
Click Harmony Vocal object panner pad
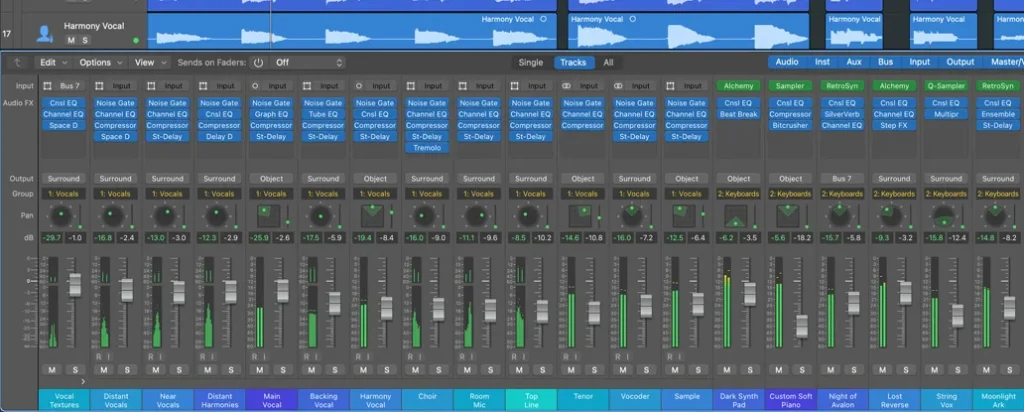tap(372, 215)
